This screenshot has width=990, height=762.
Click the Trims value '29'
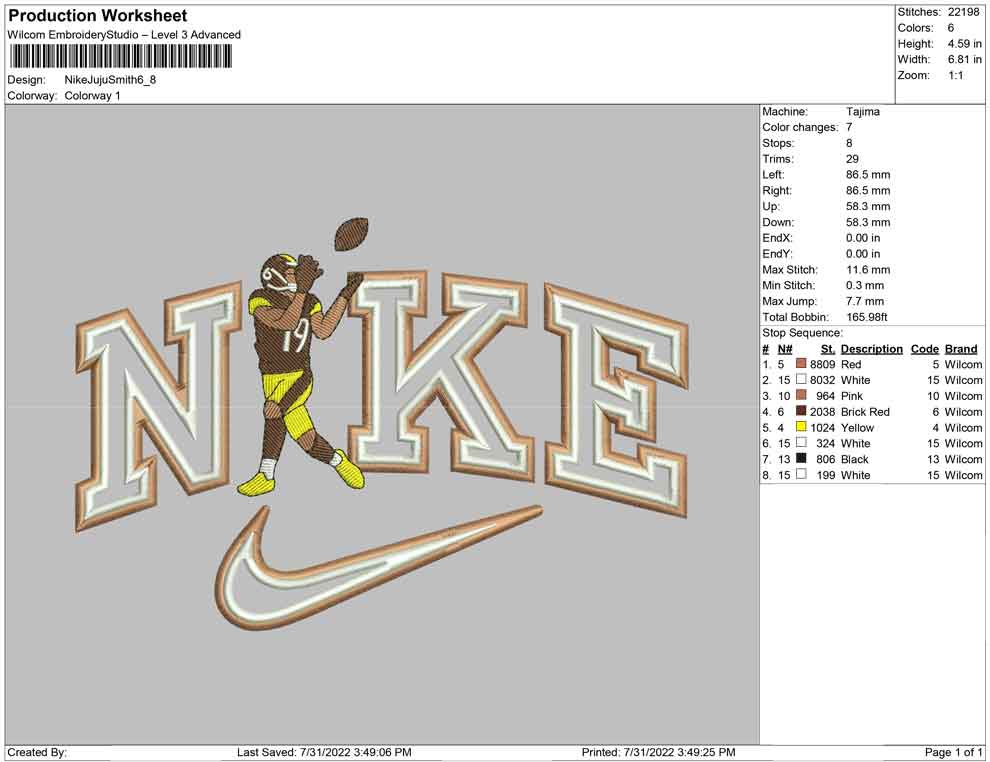point(852,158)
